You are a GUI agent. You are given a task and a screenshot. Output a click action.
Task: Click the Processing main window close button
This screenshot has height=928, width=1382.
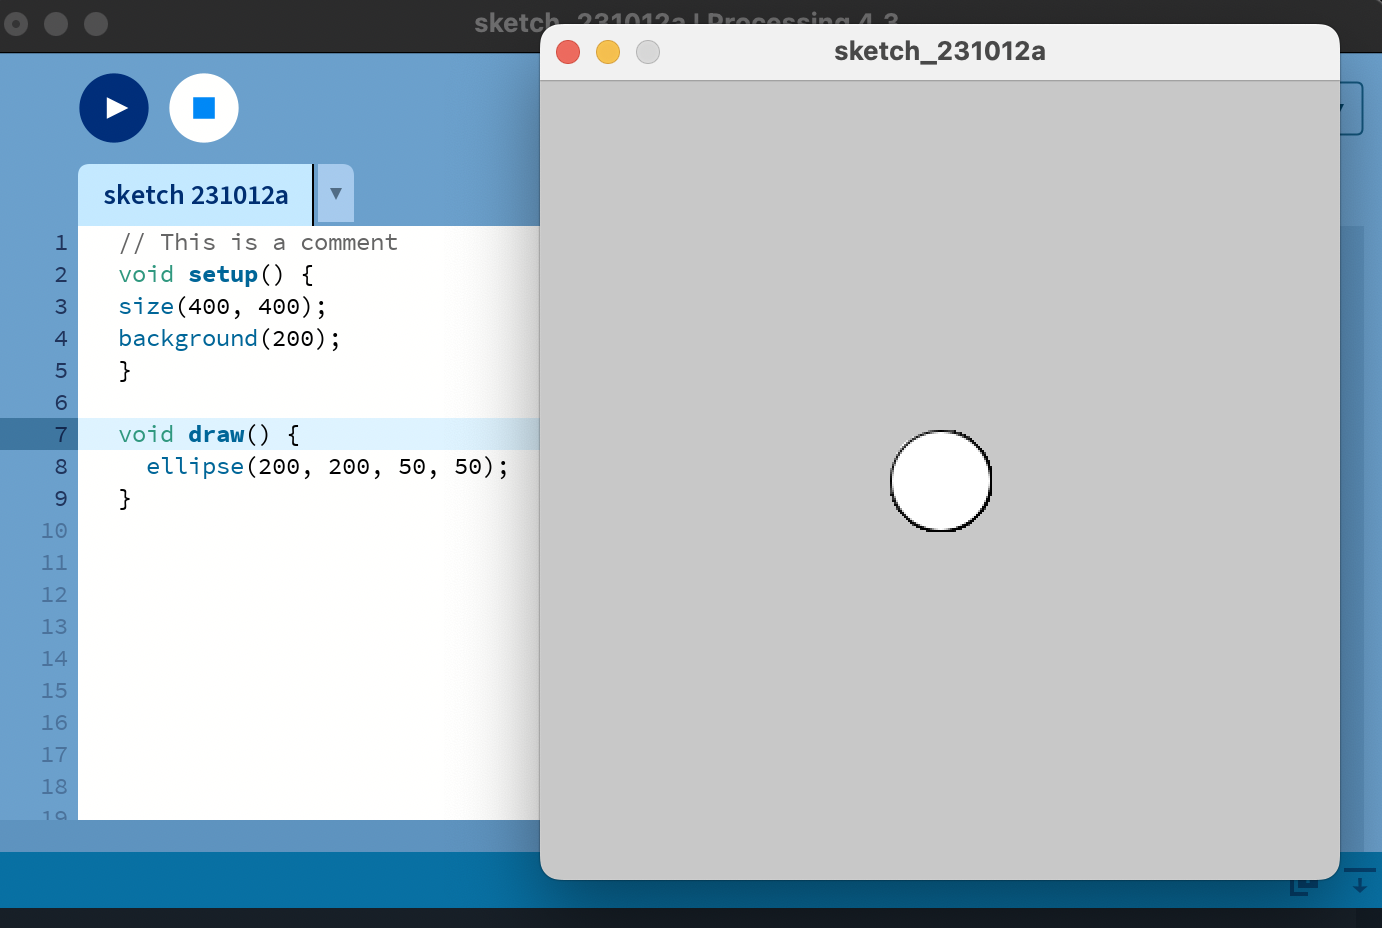pyautogui.click(x=16, y=24)
